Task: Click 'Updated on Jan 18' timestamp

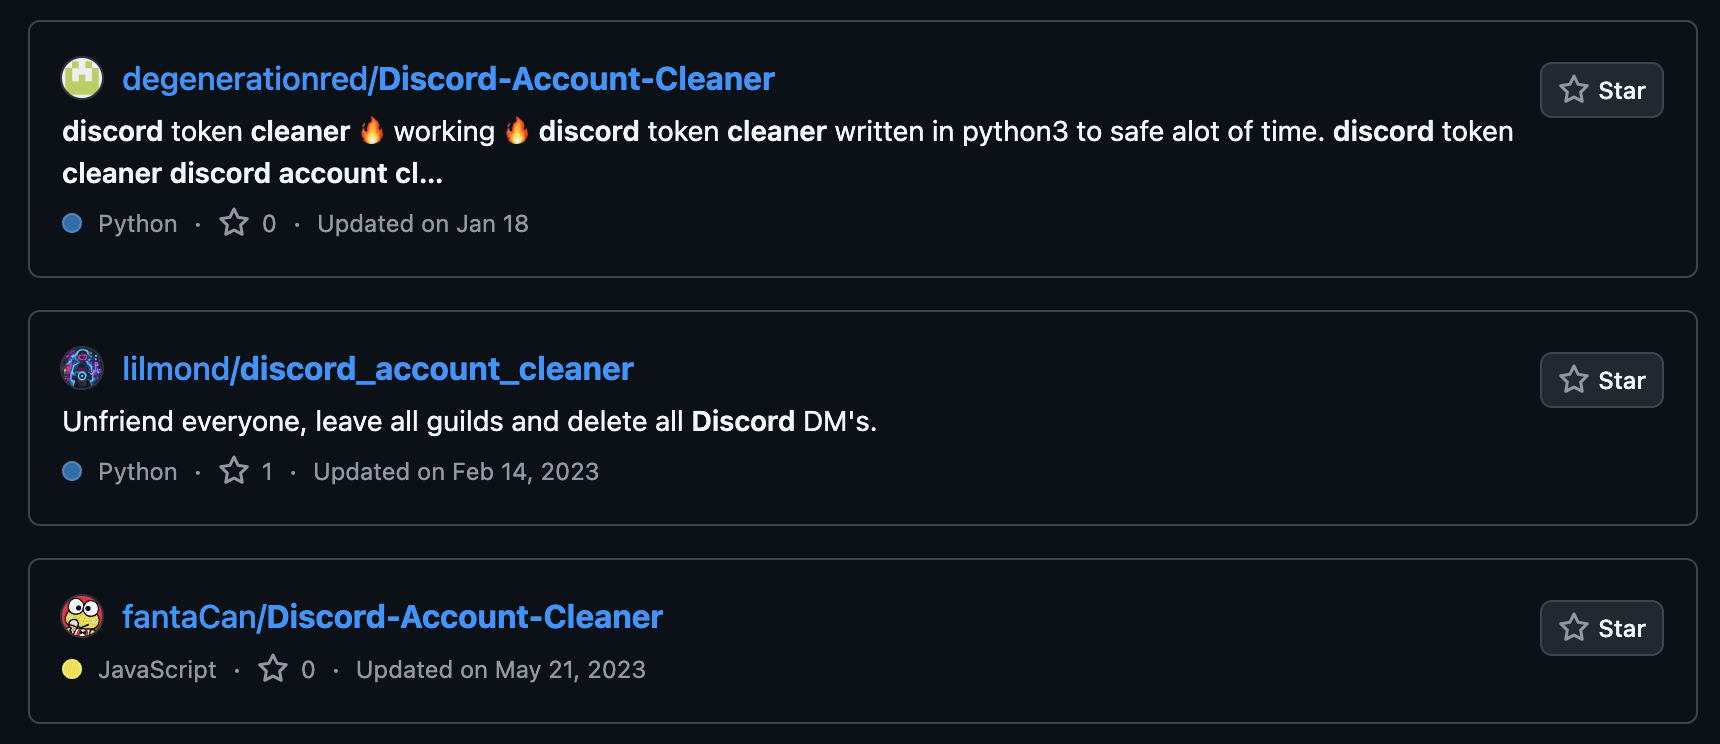Action: pyautogui.click(x=423, y=223)
